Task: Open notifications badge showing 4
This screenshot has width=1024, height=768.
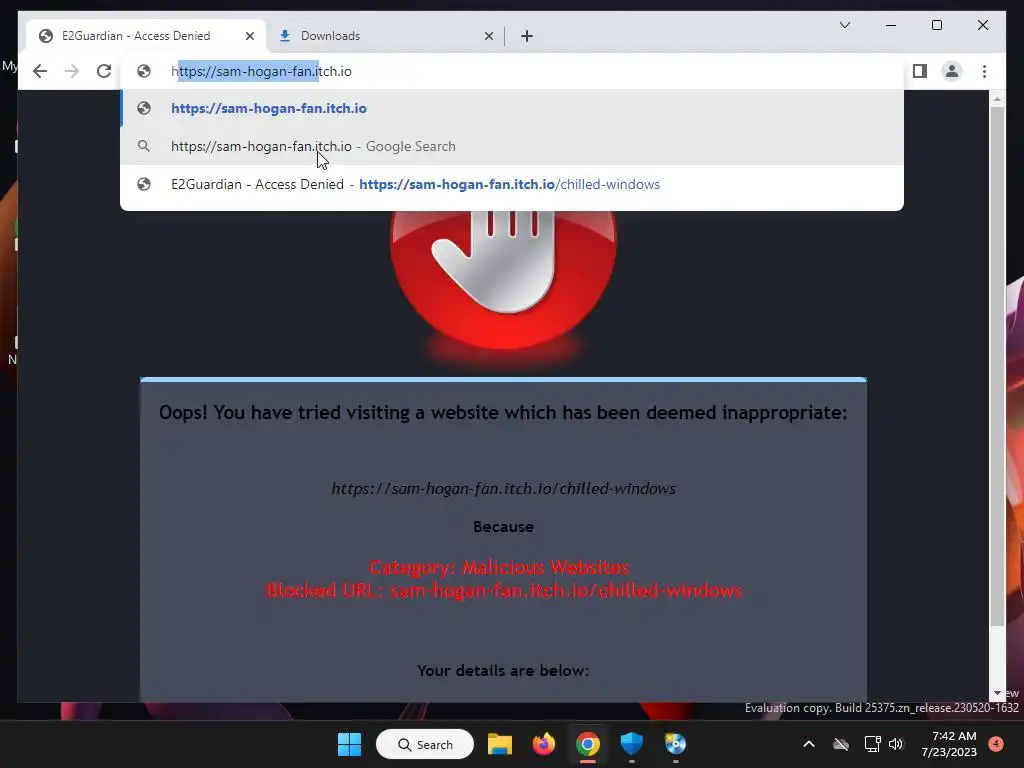Action: [996, 743]
